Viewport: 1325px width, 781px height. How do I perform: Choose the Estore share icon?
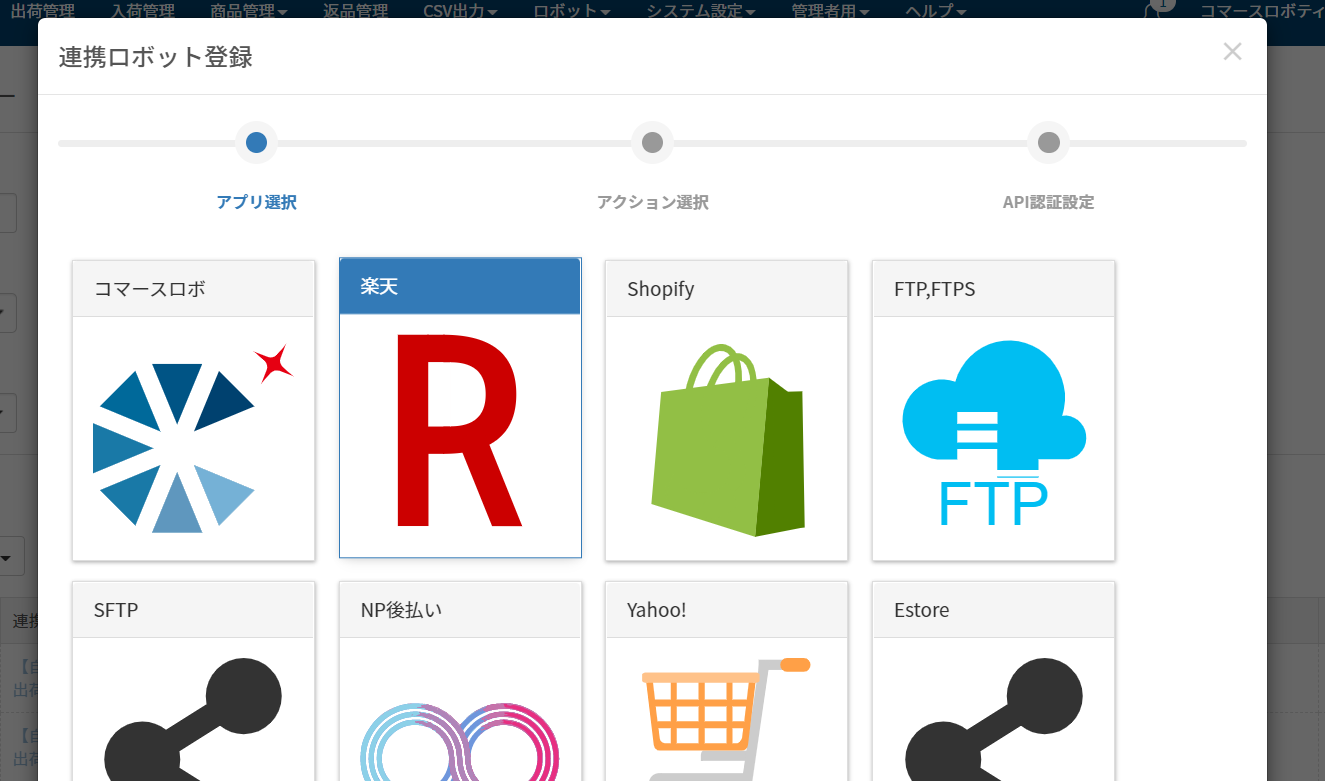994,718
